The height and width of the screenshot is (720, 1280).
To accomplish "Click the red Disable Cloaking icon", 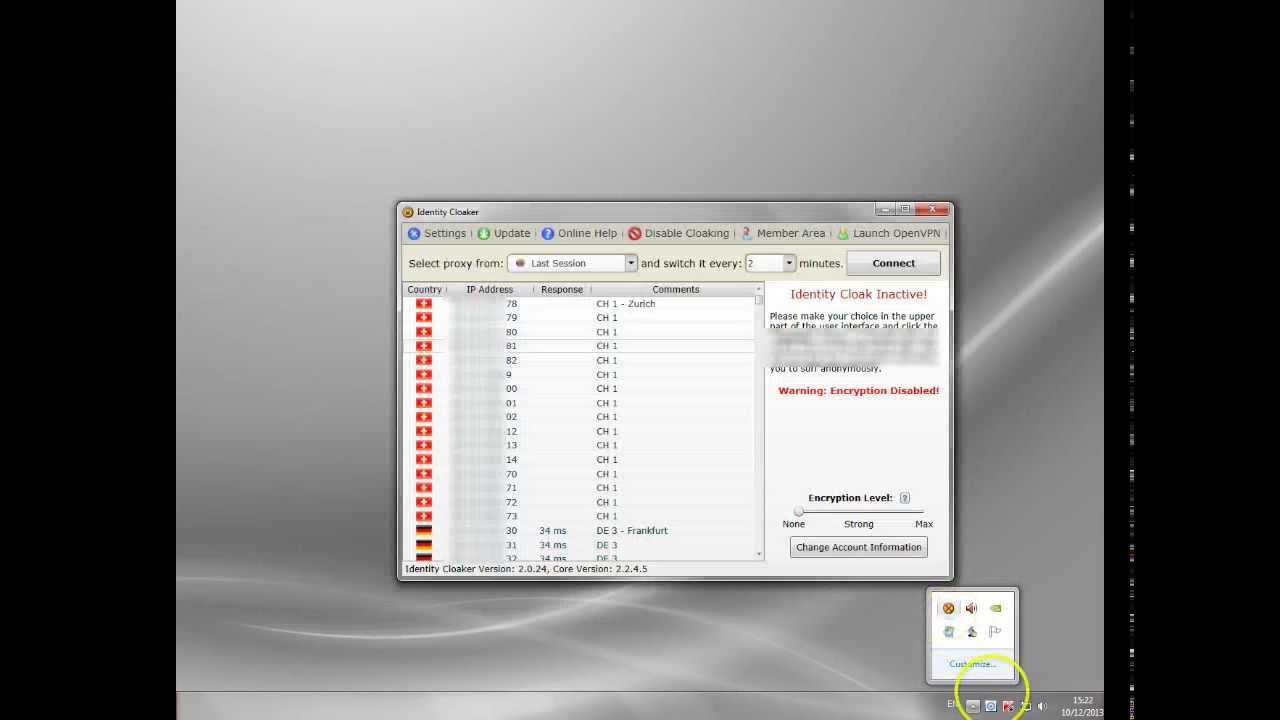I will (x=634, y=233).
